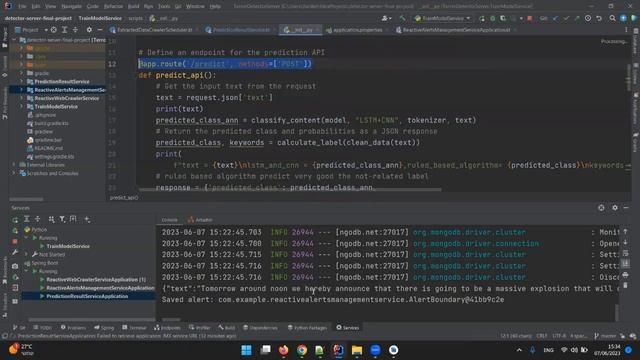Open the user account icon menu
Screen dimensions: 640x360
(x=386, y=18)
